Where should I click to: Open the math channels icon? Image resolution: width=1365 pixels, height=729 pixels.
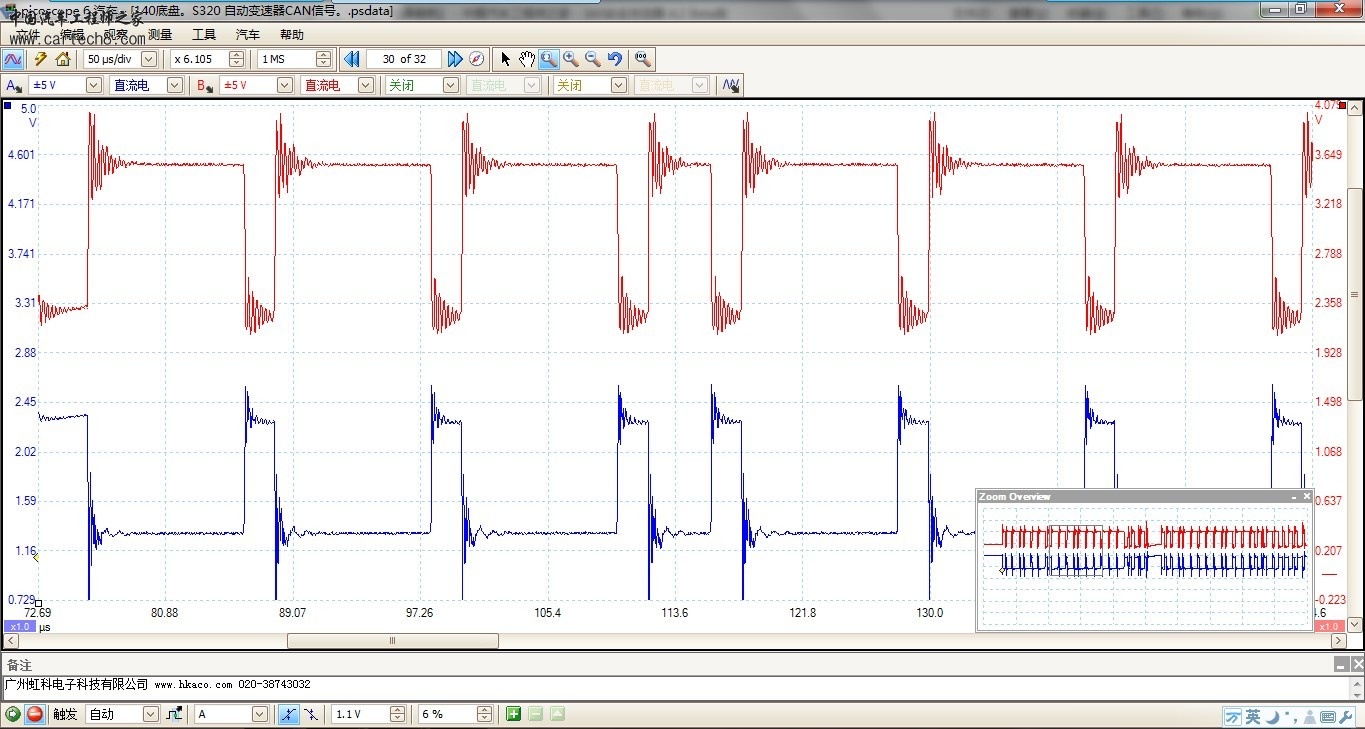[x=731, y=85]
